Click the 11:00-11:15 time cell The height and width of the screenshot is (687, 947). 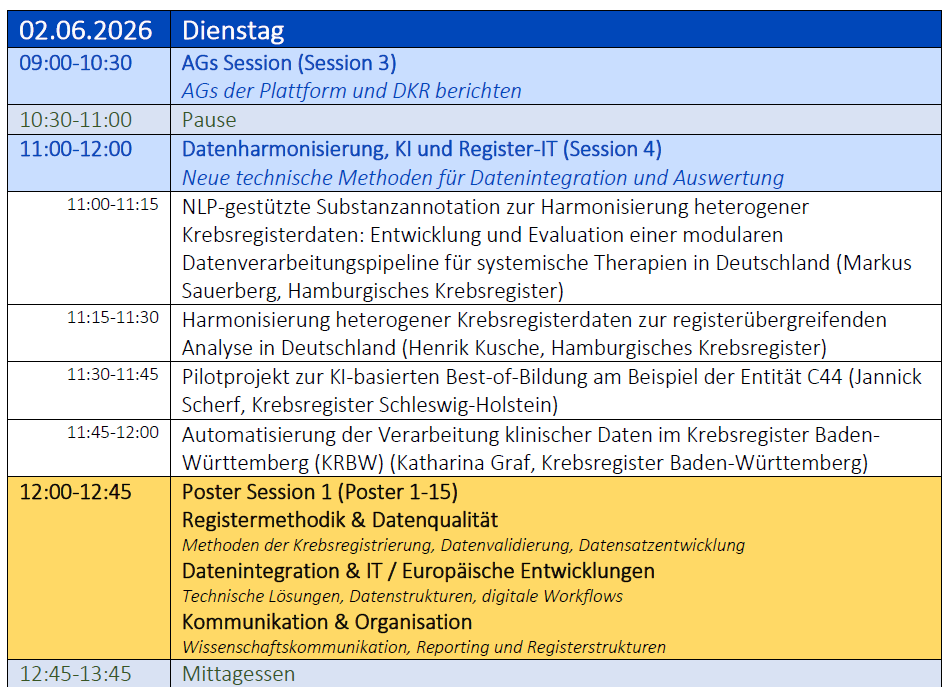tap(112, 205)
